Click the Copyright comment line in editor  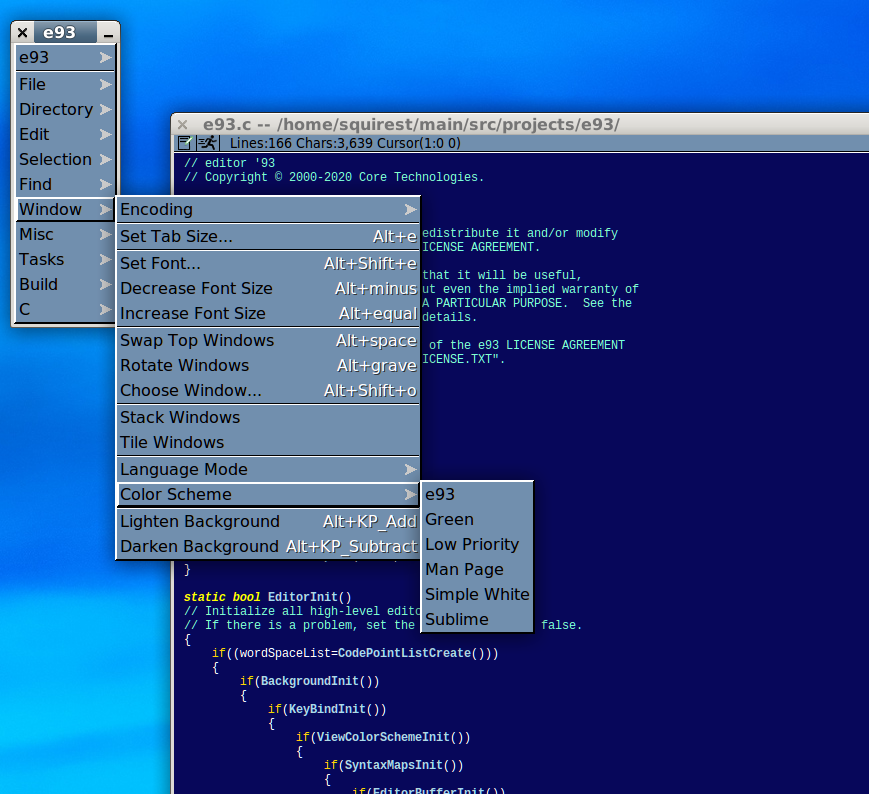point(334,177)
